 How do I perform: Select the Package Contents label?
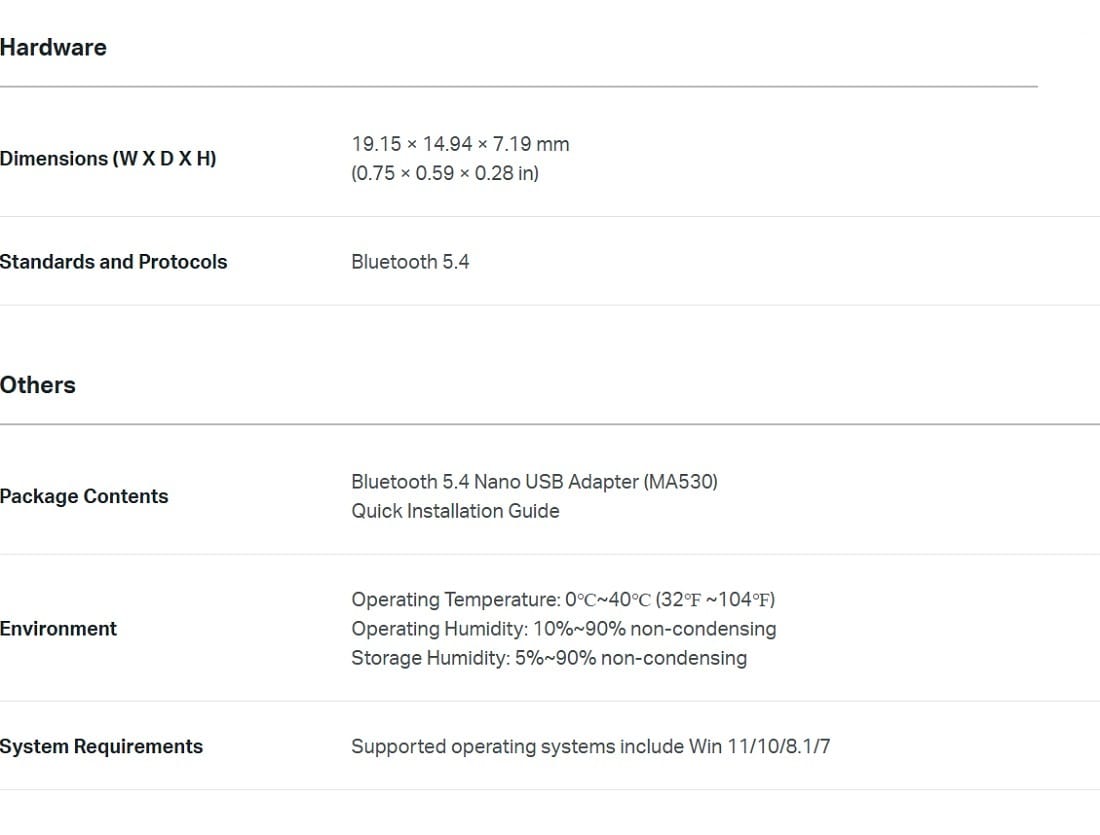click(84, 496)
